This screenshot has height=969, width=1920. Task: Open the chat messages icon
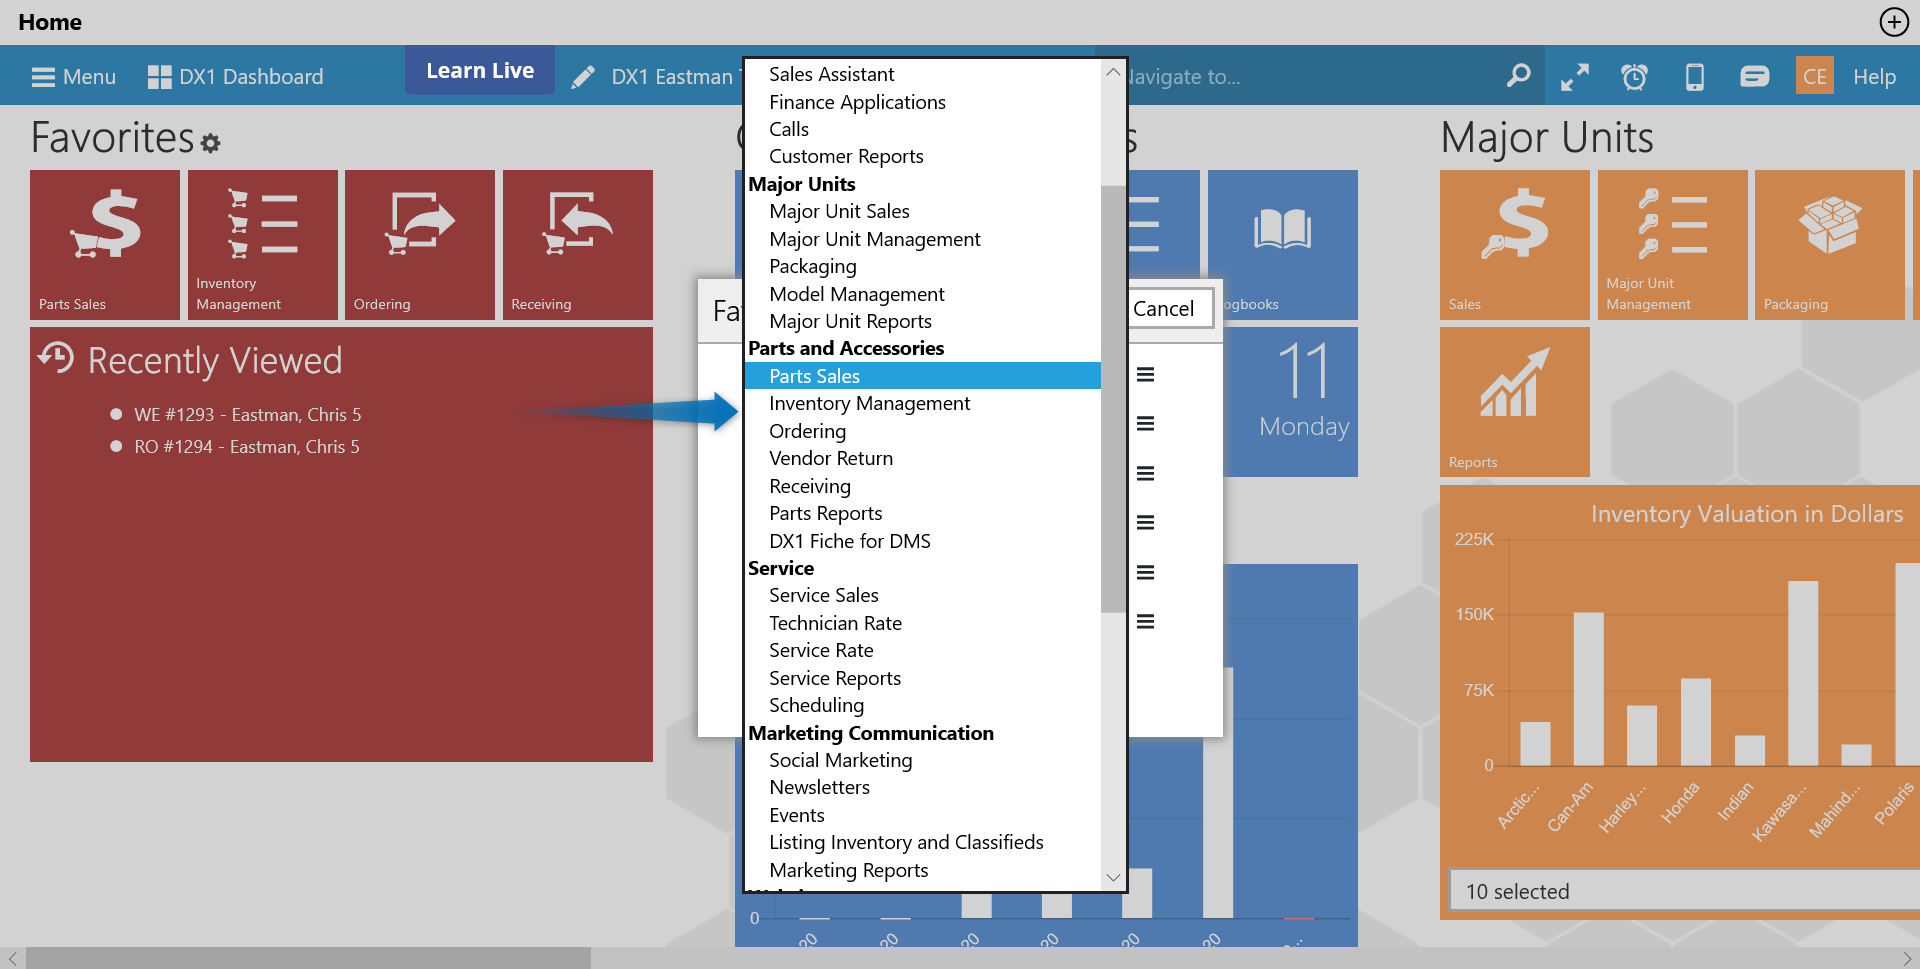click(x=1755, y=77)
